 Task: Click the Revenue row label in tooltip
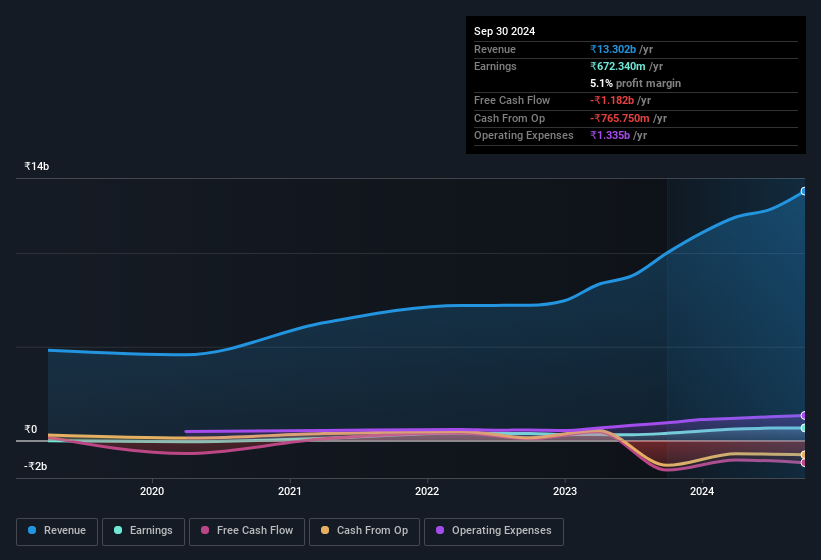495,49
